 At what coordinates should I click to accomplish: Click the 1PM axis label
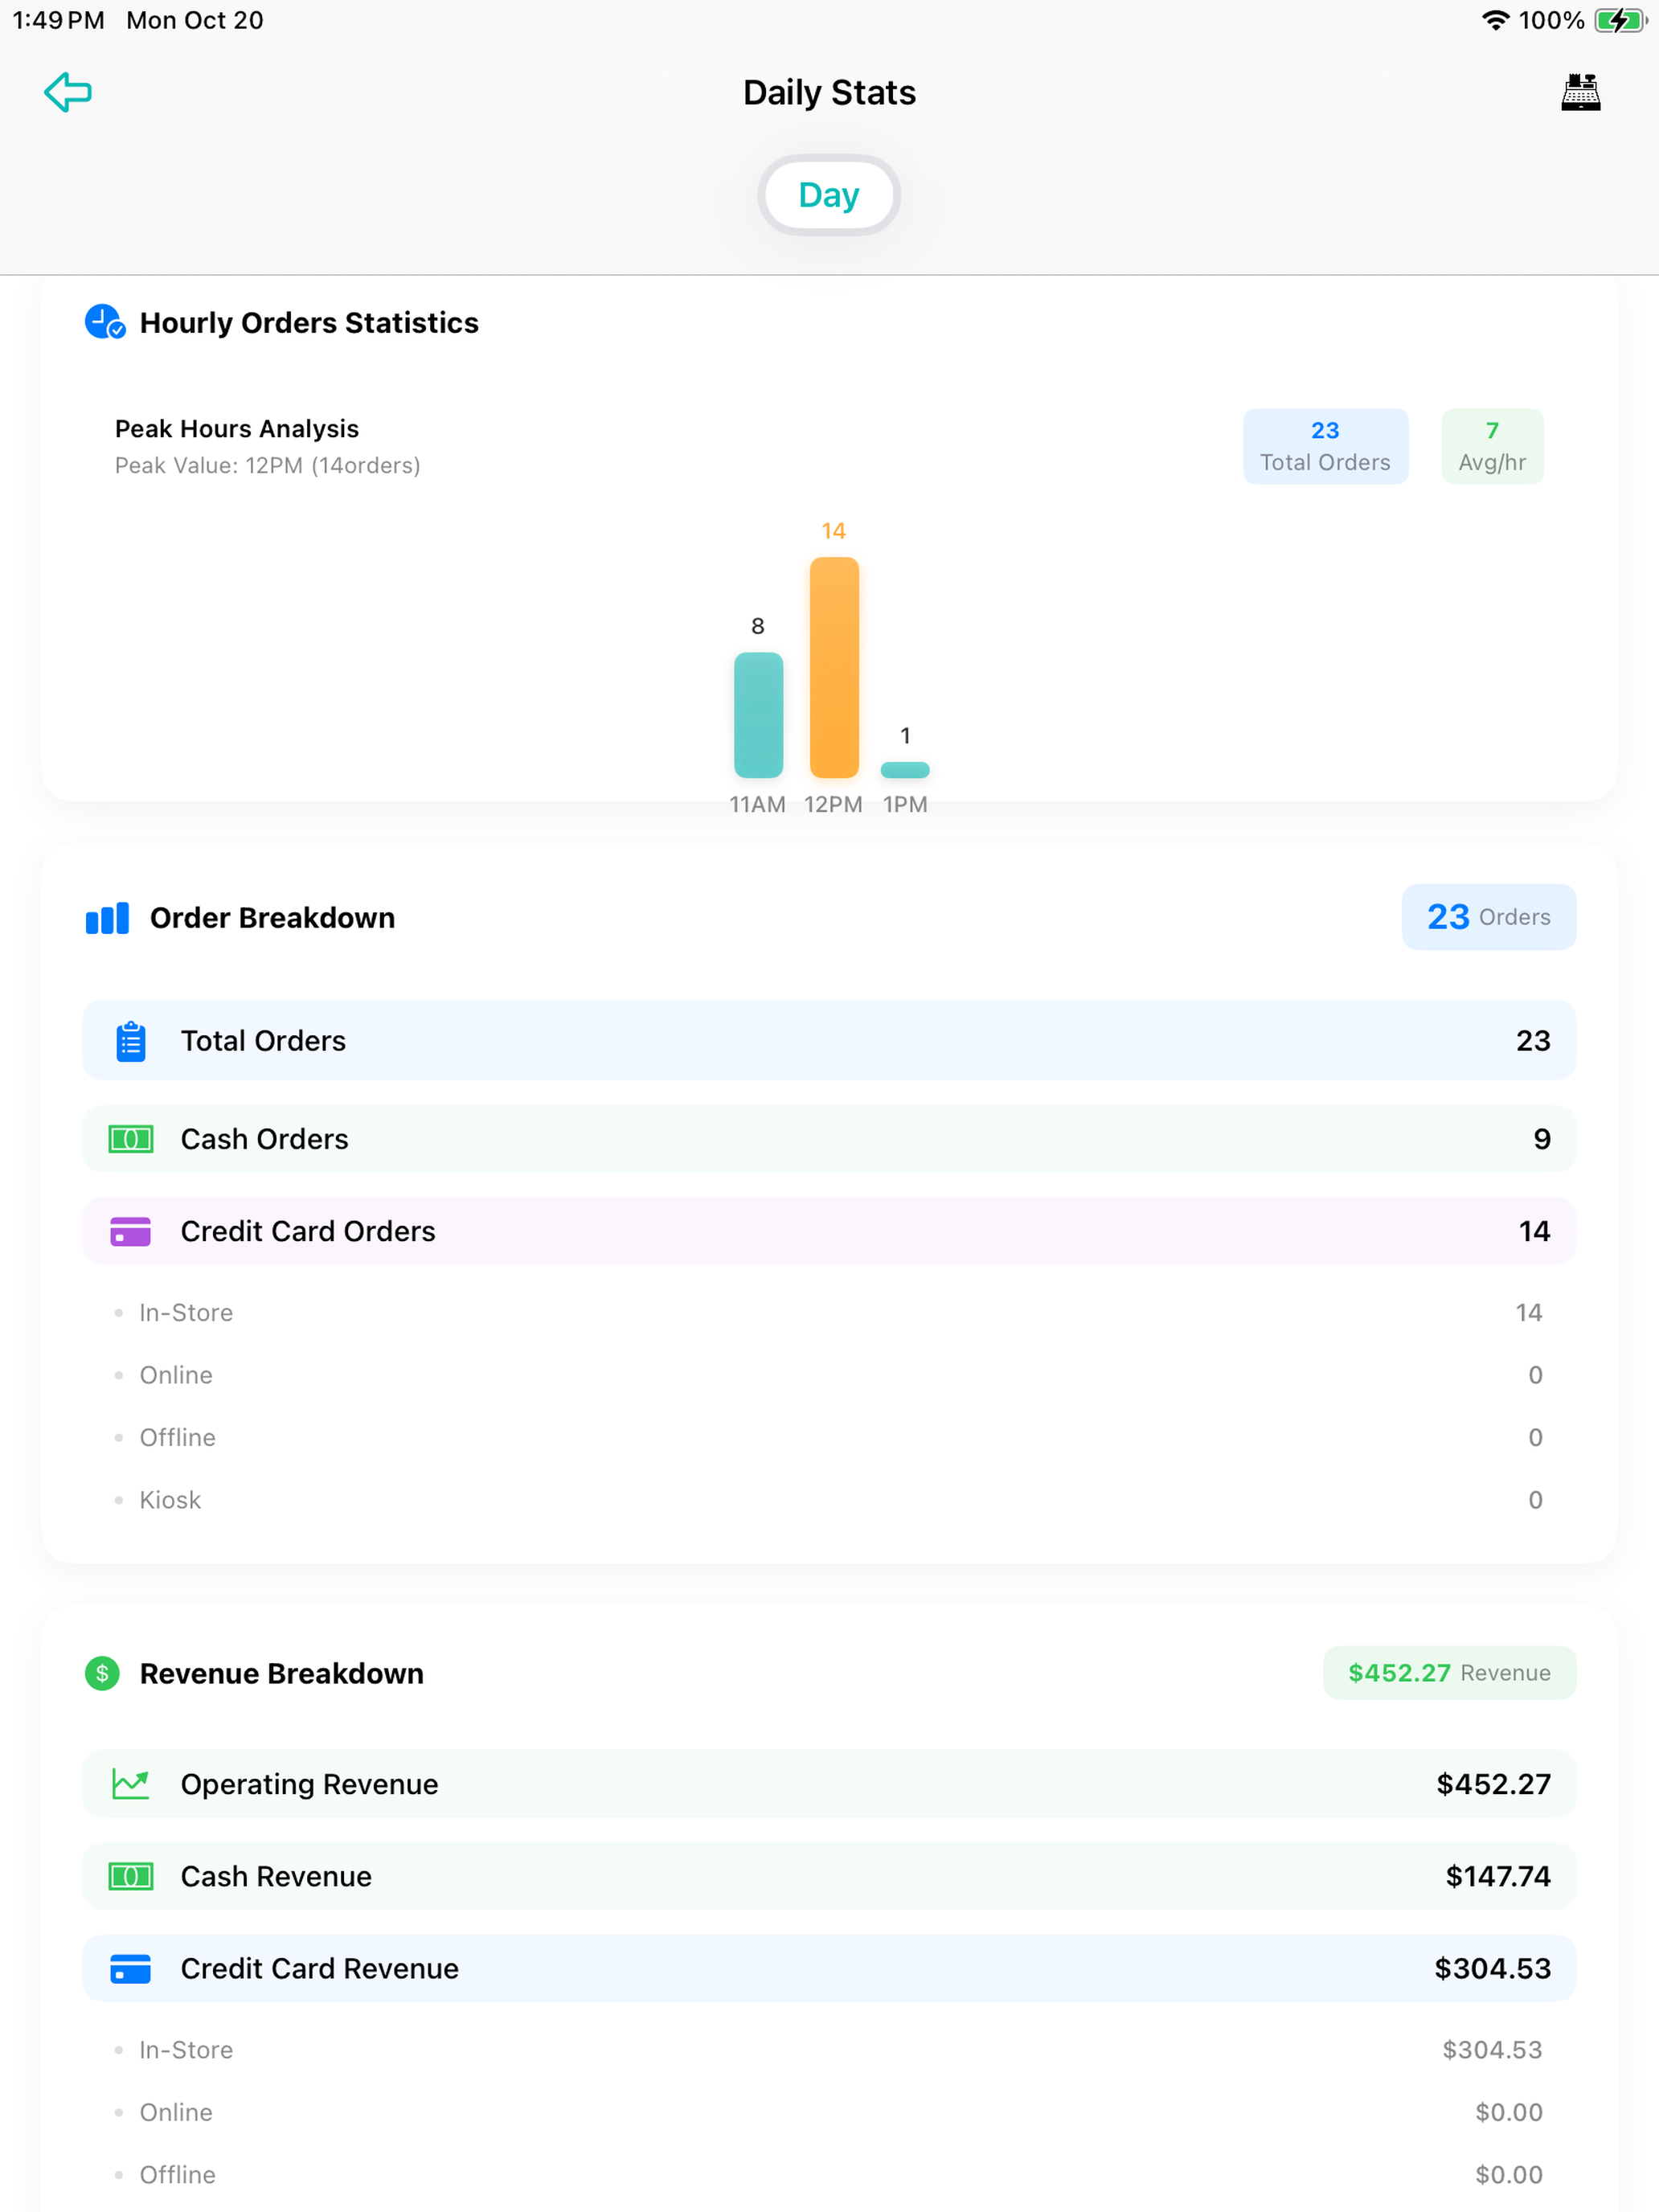click(905, 804)
